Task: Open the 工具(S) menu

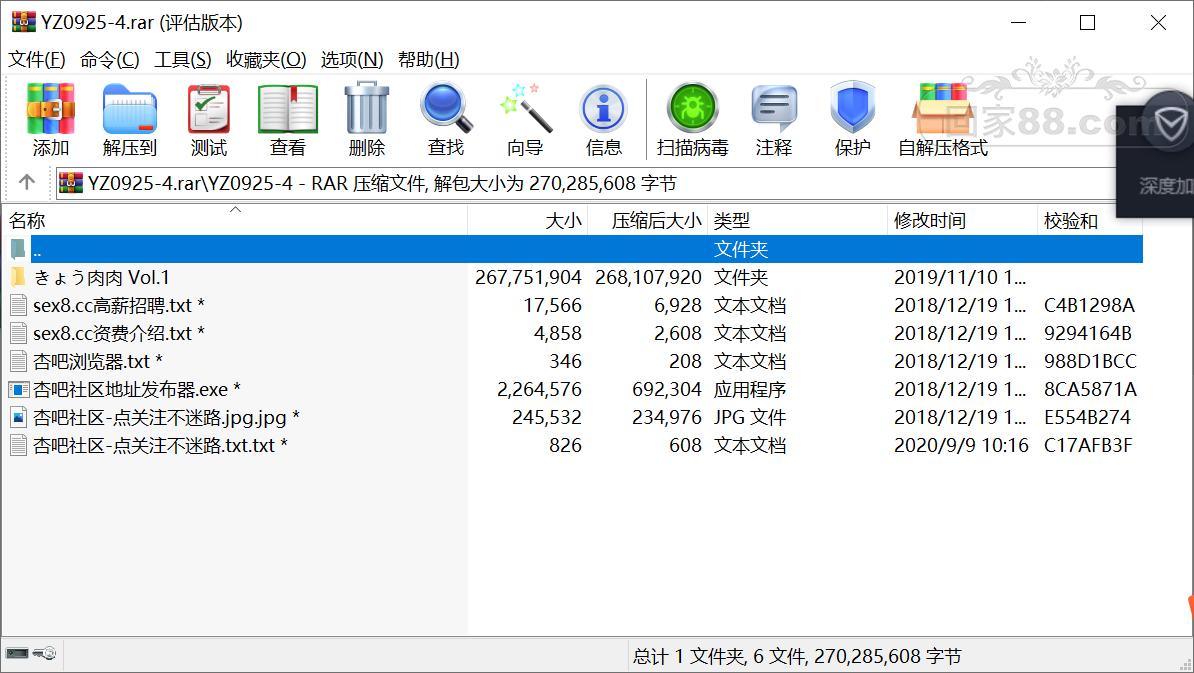Action: 183,59
